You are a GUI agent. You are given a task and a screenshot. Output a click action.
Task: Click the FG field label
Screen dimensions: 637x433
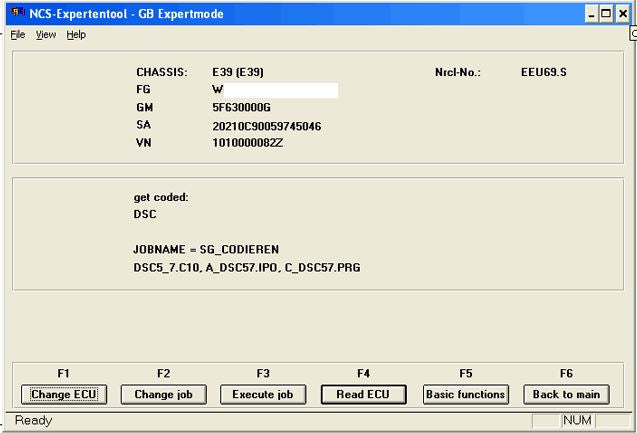[x=143, y=89]
